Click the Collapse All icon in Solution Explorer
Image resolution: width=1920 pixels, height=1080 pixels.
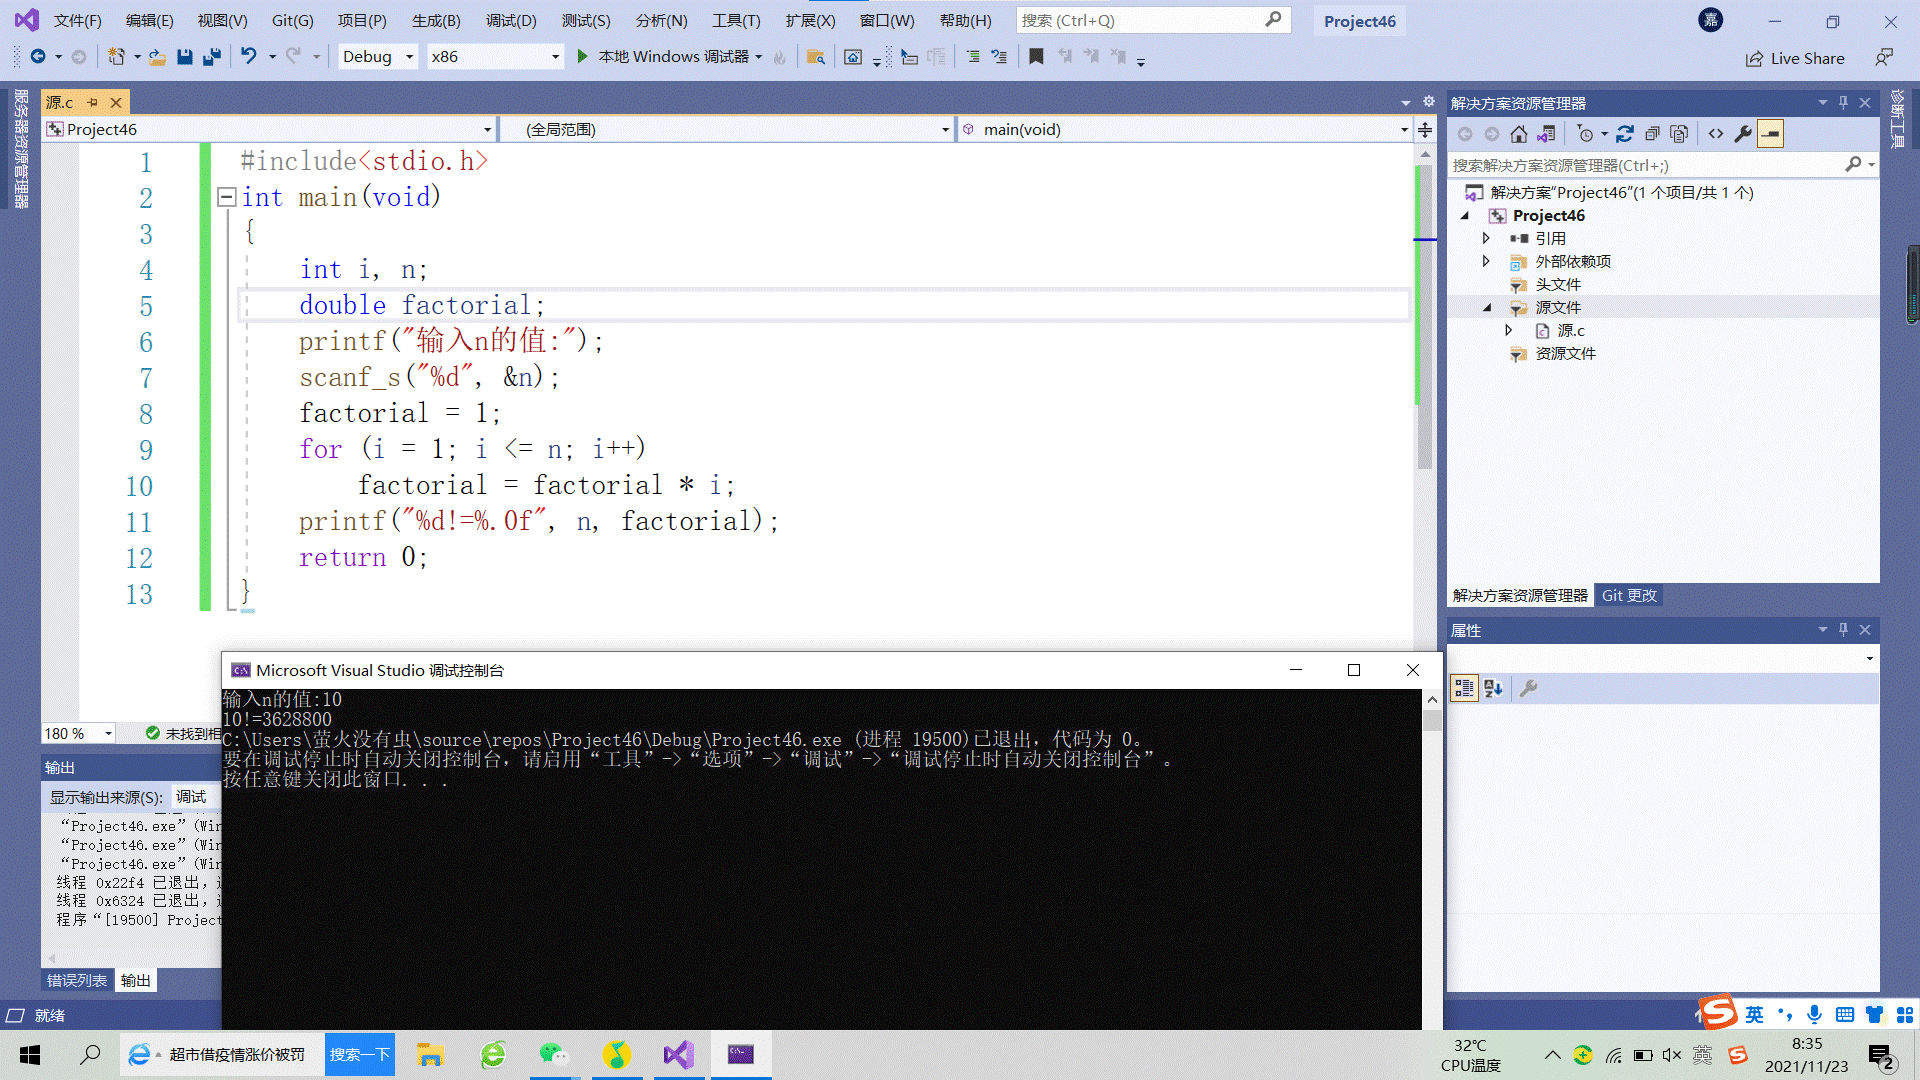(x=1652, y=134)
